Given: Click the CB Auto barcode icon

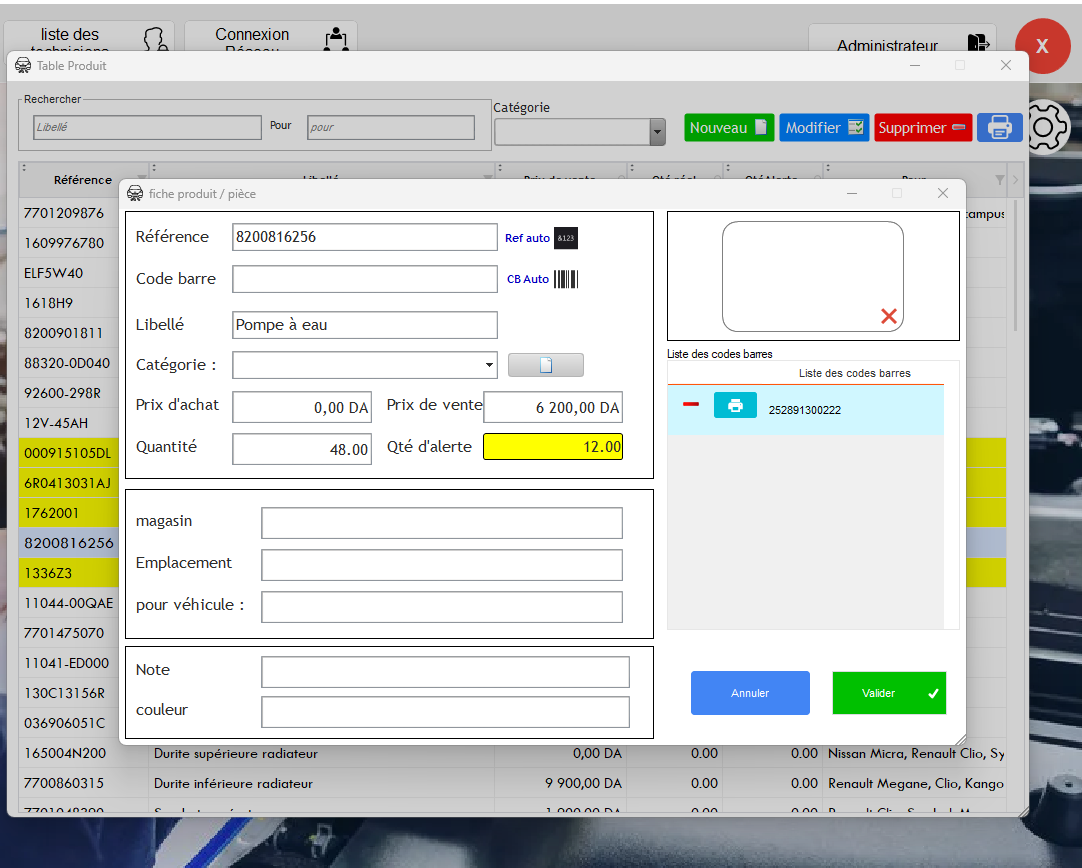Looking at the screenshot, I should [566, 279].
